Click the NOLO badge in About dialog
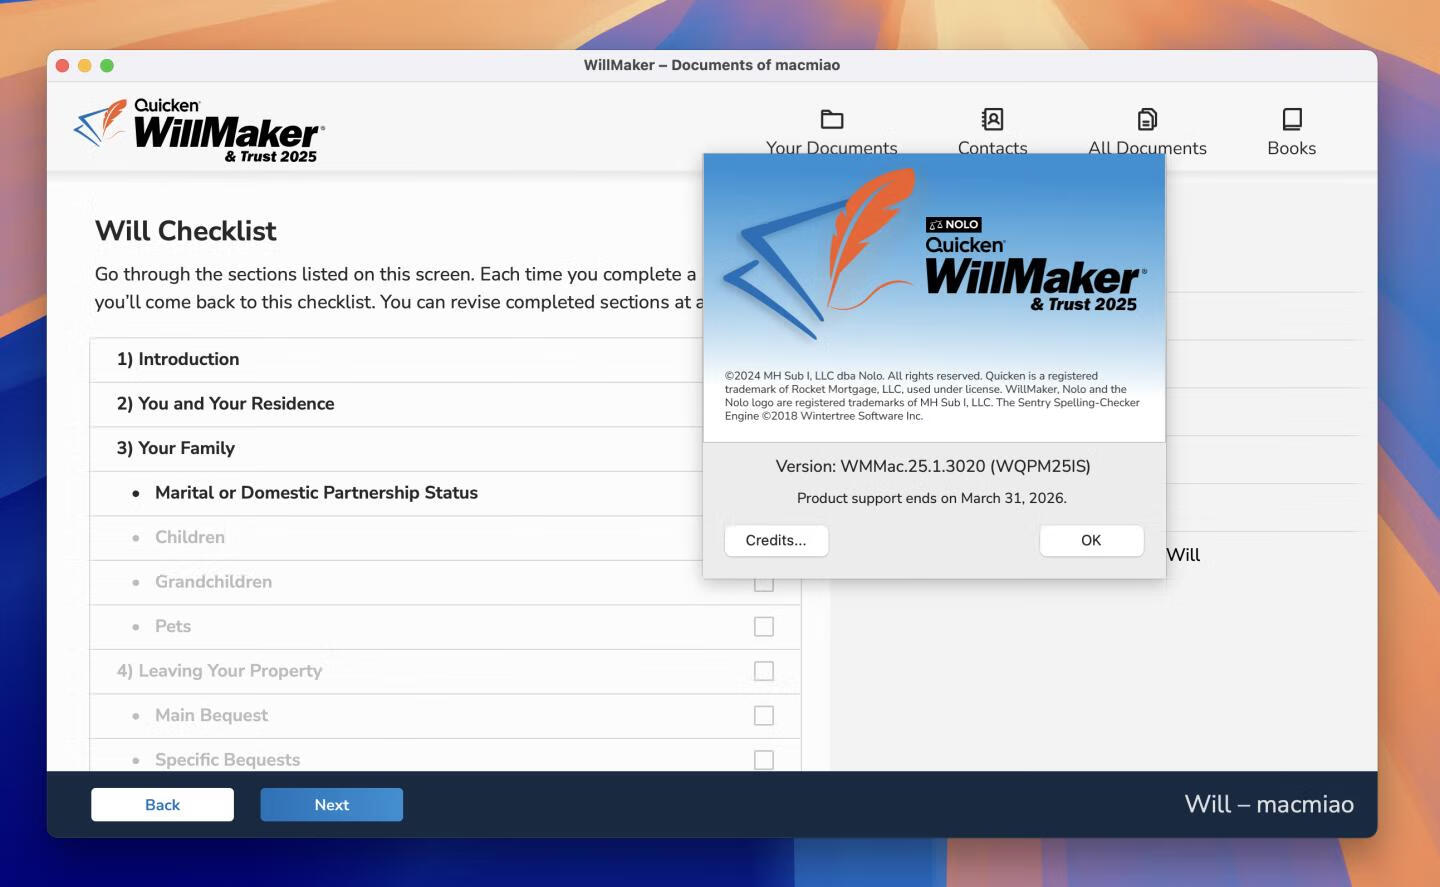The image size is (1440, 887). pyautogui.click(x=953, y=225)
